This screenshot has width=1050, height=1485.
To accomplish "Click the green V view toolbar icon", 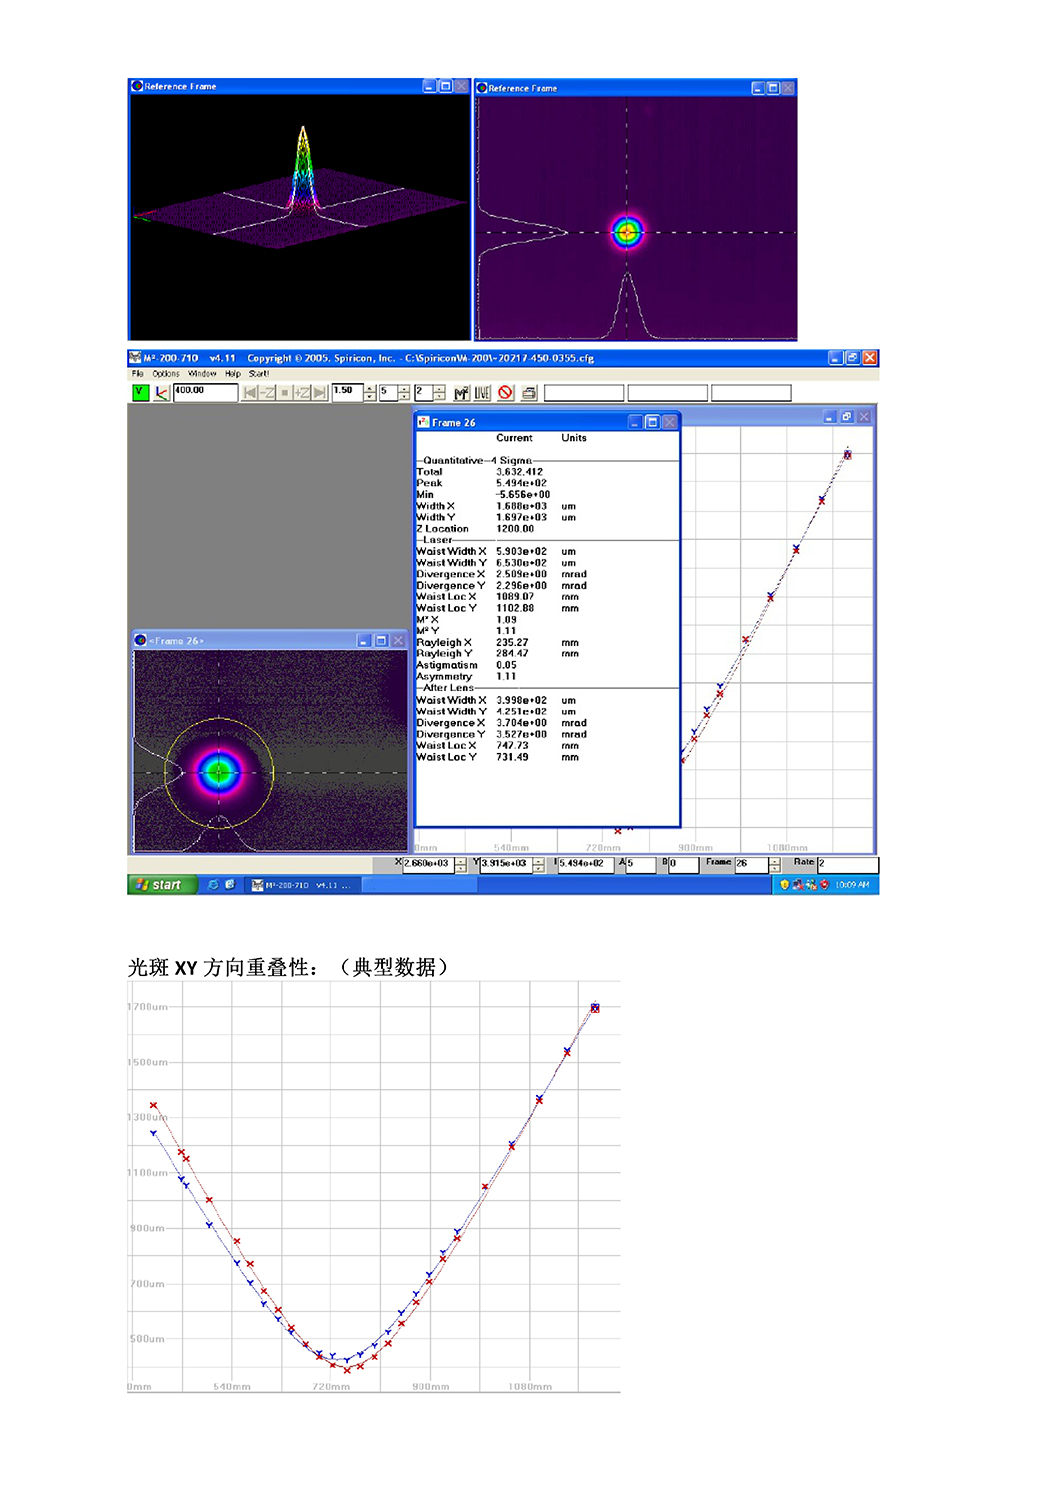I will point(140,393).
